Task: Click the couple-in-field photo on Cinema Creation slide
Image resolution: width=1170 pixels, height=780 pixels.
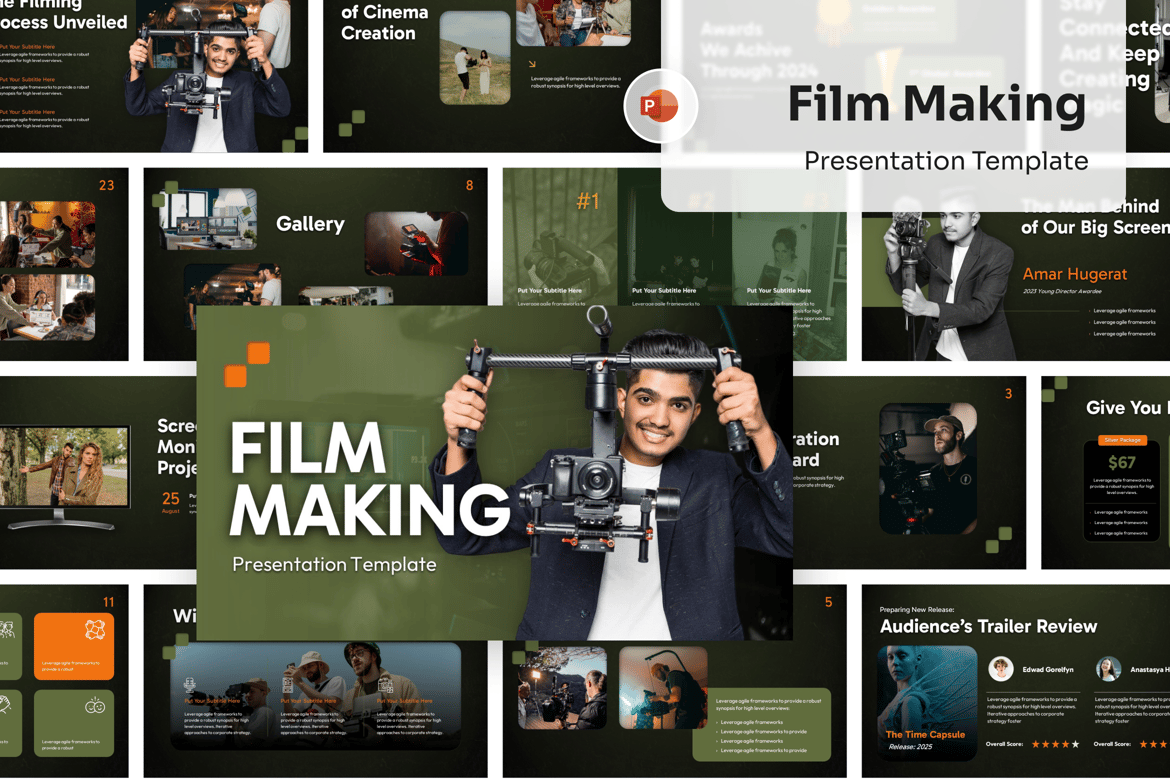Action: [475, 57]
